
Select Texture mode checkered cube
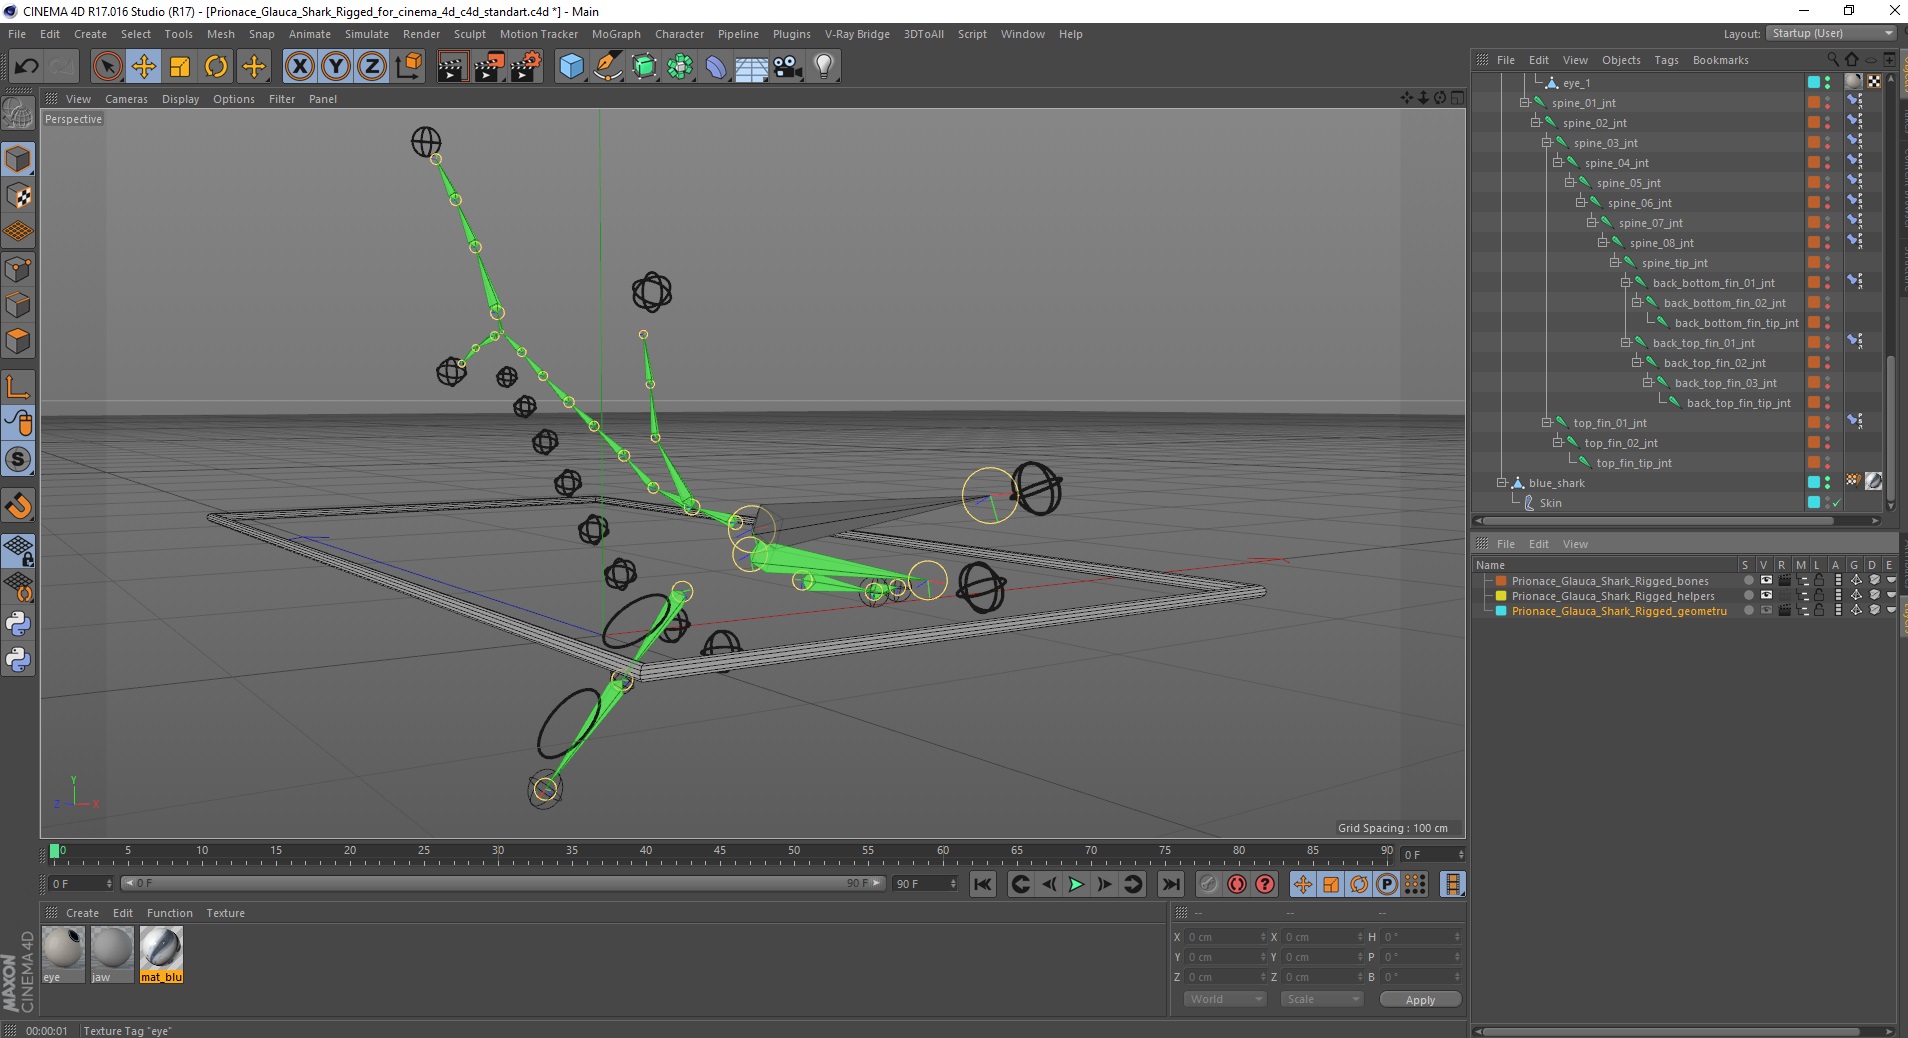click(18, 196)
